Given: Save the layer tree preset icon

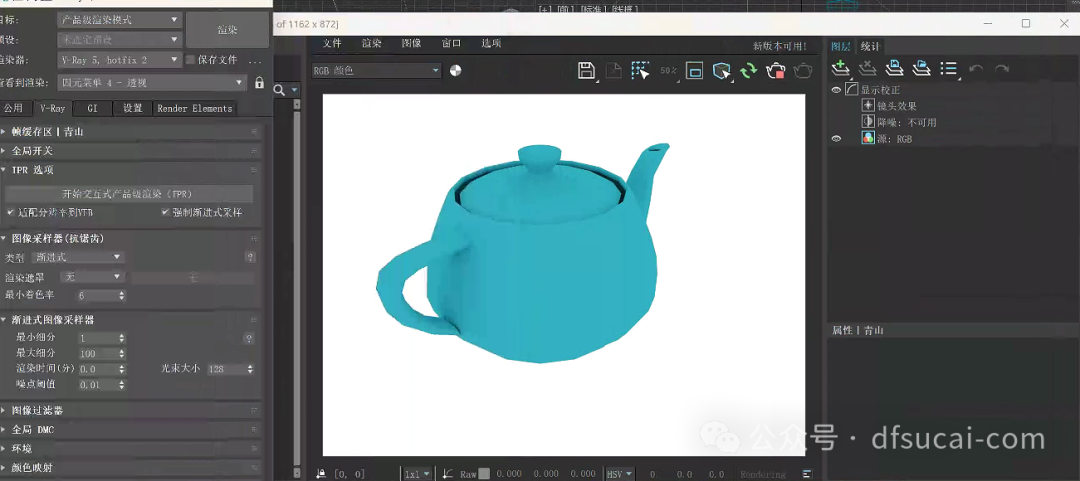Looking at the screenshot, I should pyautogui.click(x=894, y=68).
